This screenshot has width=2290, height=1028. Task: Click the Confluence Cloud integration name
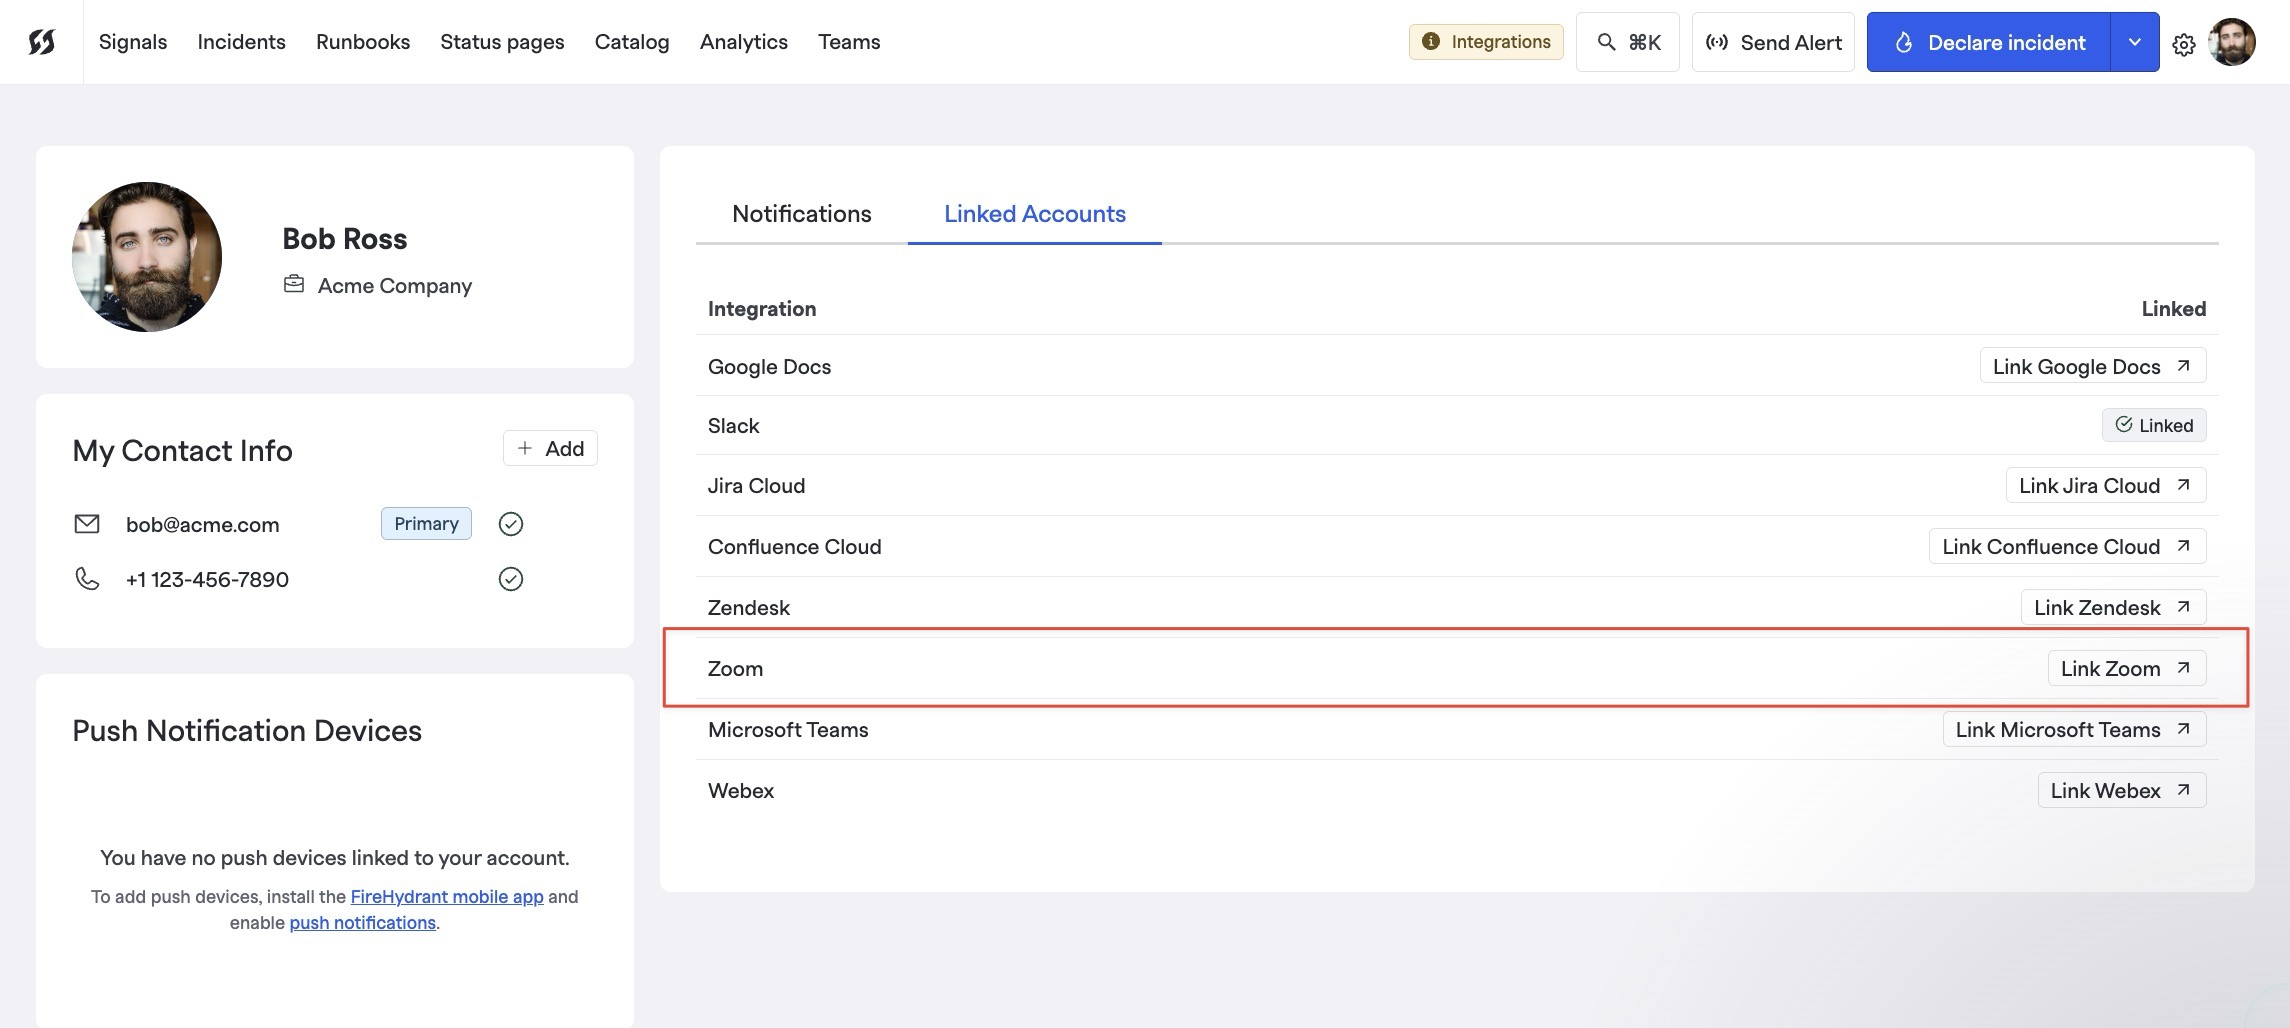(x=795, y=546)
